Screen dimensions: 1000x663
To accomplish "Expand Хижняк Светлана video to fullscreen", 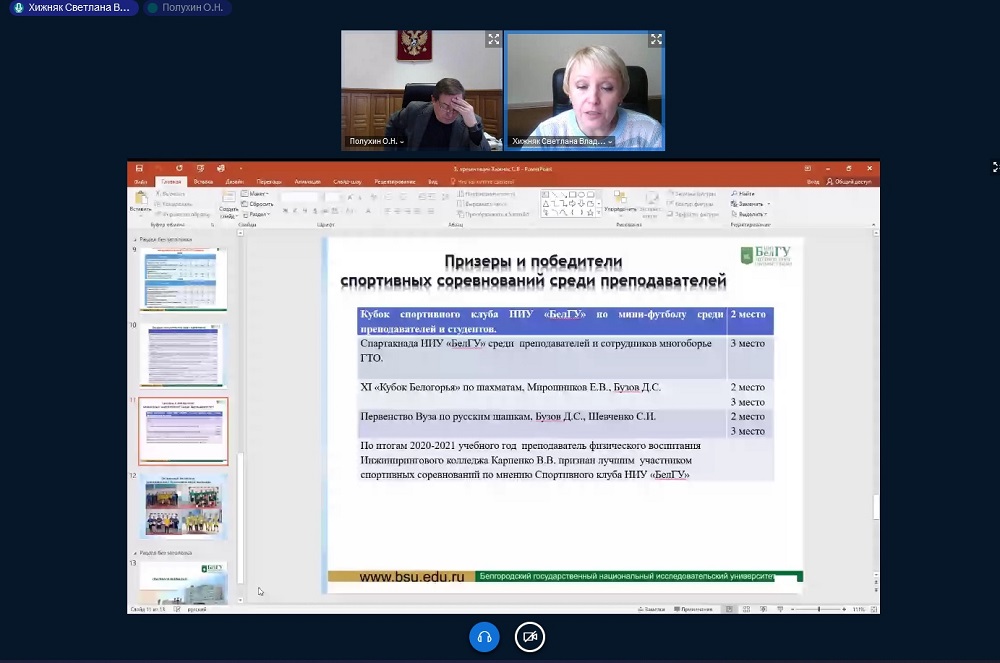I will click(656, 40).
